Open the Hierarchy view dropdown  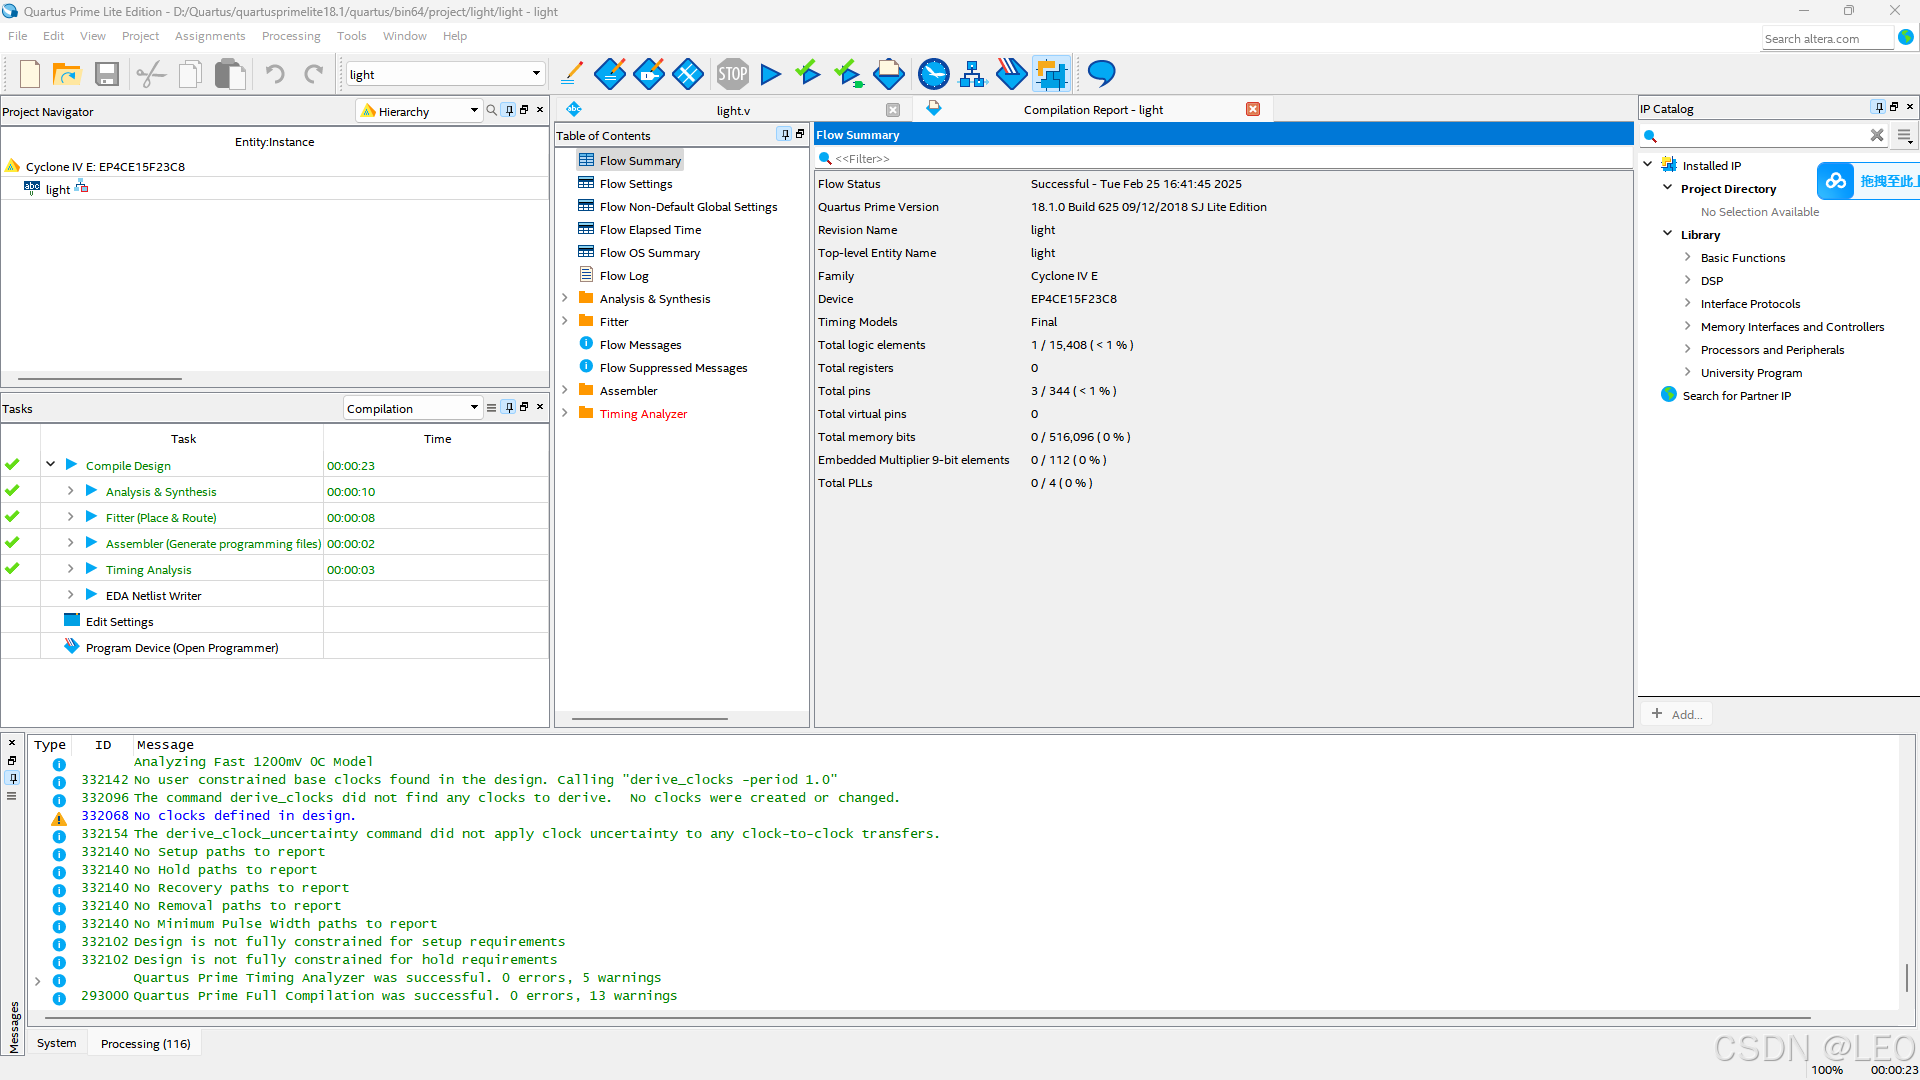tap(474, 111)
